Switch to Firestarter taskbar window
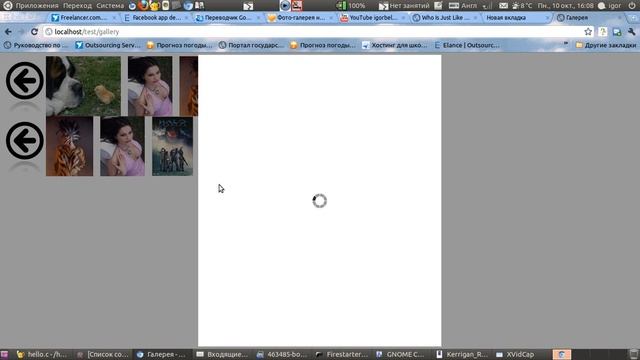Viewport: 640px width, 360px height. (x=342, y=354)
